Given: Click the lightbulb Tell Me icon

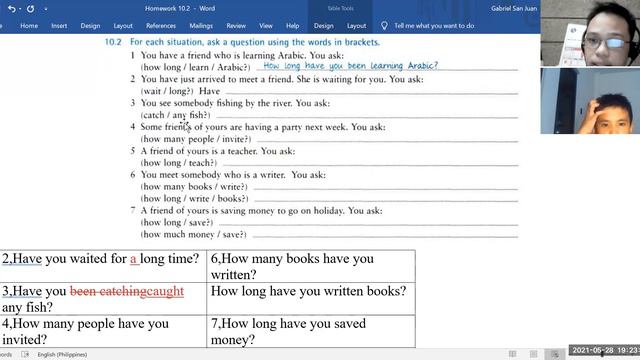Looking at the screenshot, I should tap(384, 26).
